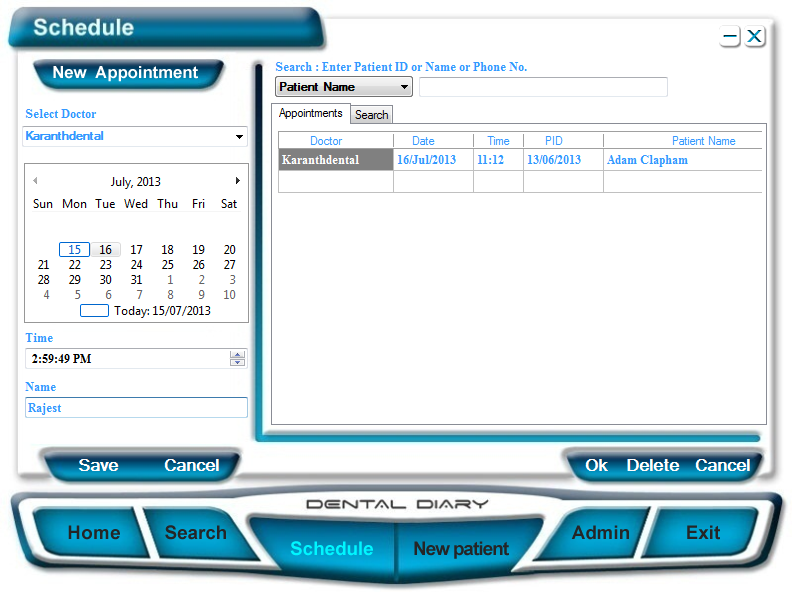792x592 pixels.
Task: Click the Save button
Action: point(98,465)
